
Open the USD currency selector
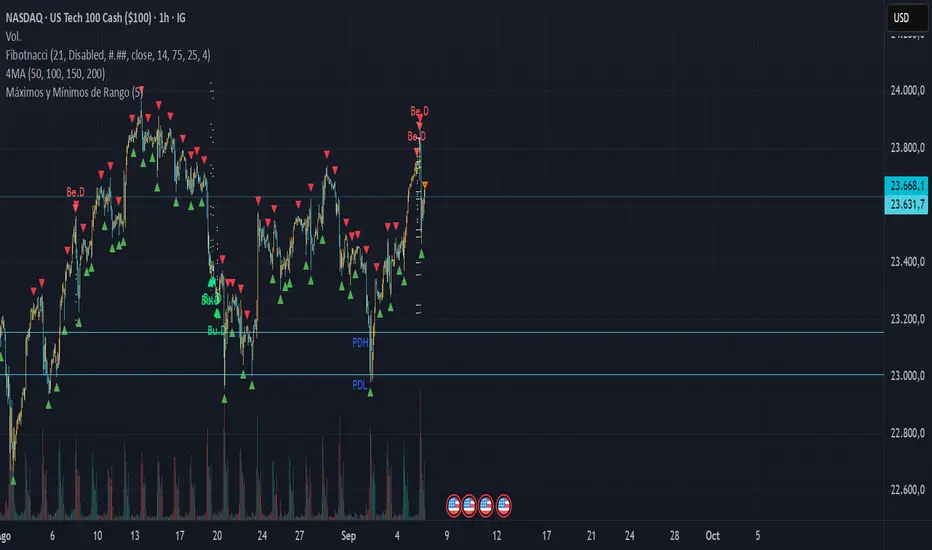pyautogui.click(x=907, y=18)
